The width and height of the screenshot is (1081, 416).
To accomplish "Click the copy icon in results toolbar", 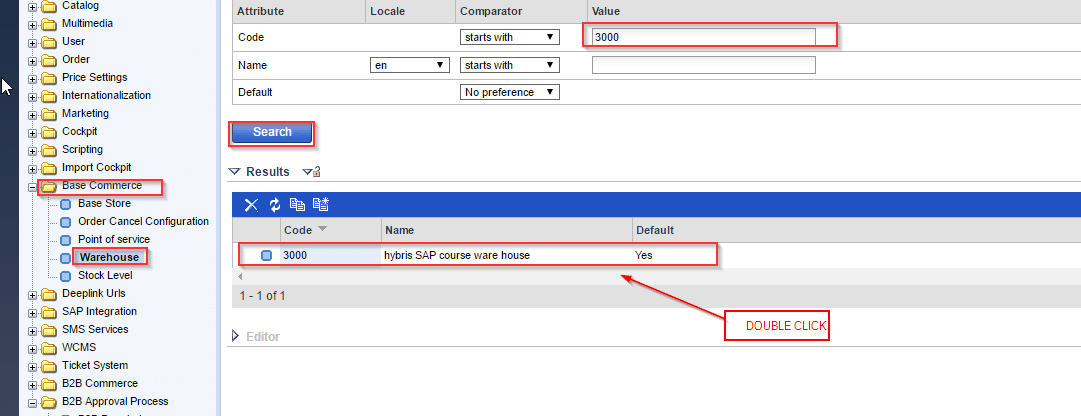I will pos(297,204).
